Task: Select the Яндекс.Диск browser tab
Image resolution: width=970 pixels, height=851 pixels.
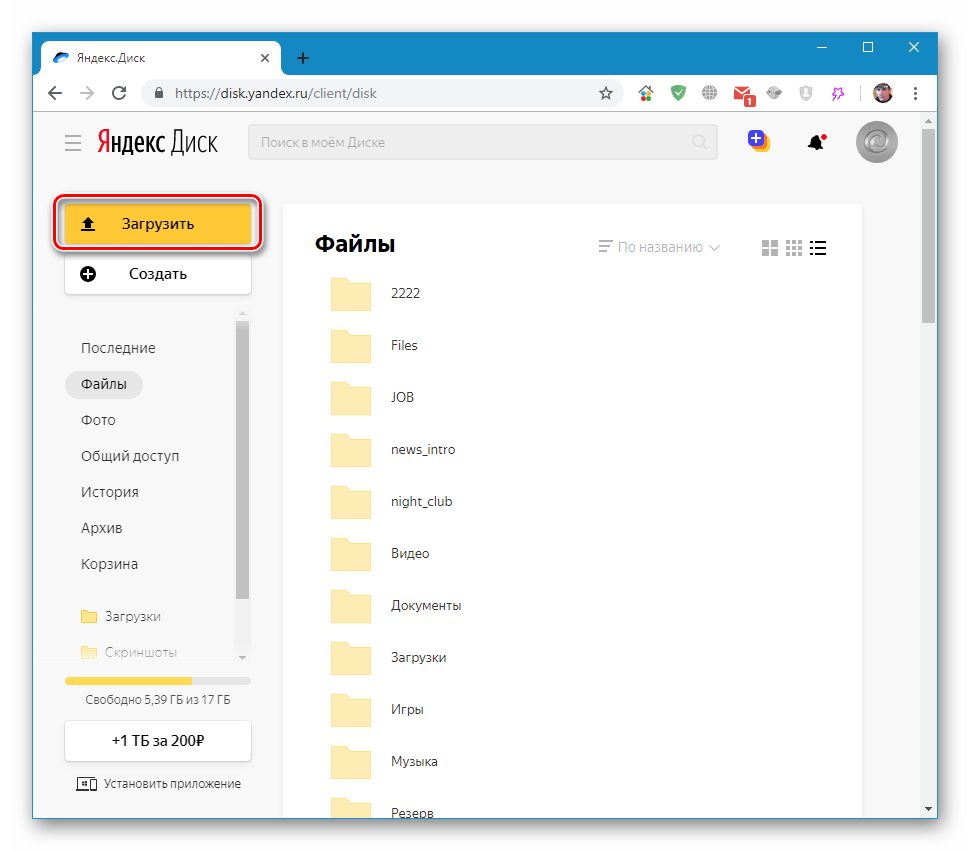Action: pos(161,58)
